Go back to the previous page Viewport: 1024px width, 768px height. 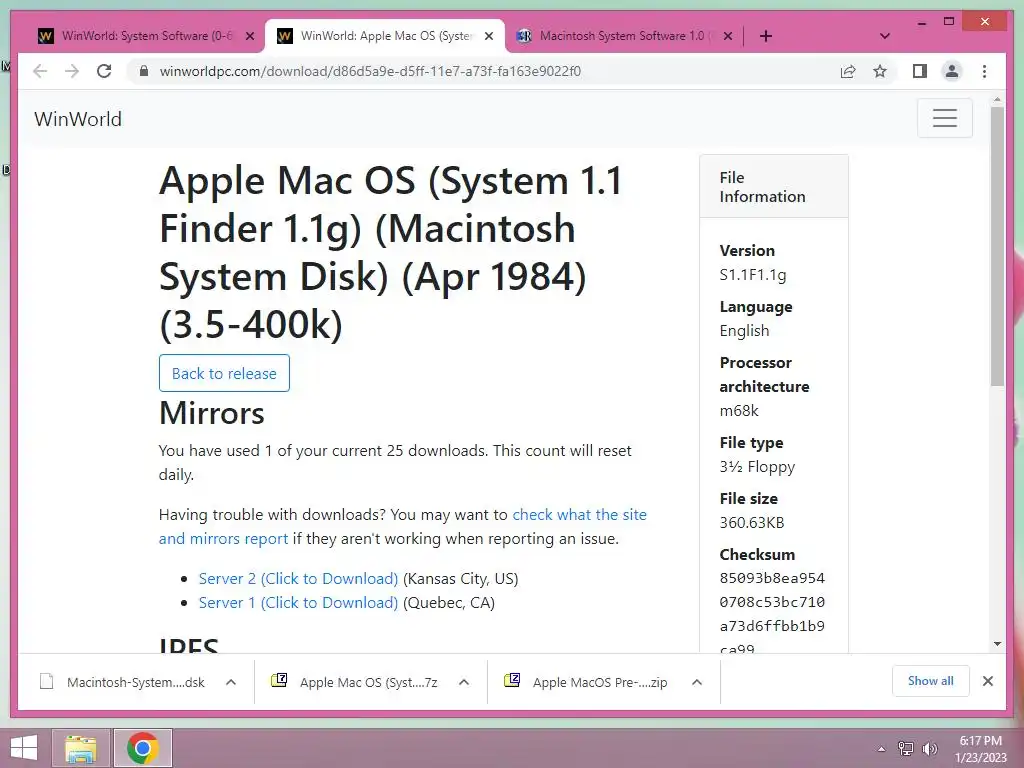tap(40, 71)
